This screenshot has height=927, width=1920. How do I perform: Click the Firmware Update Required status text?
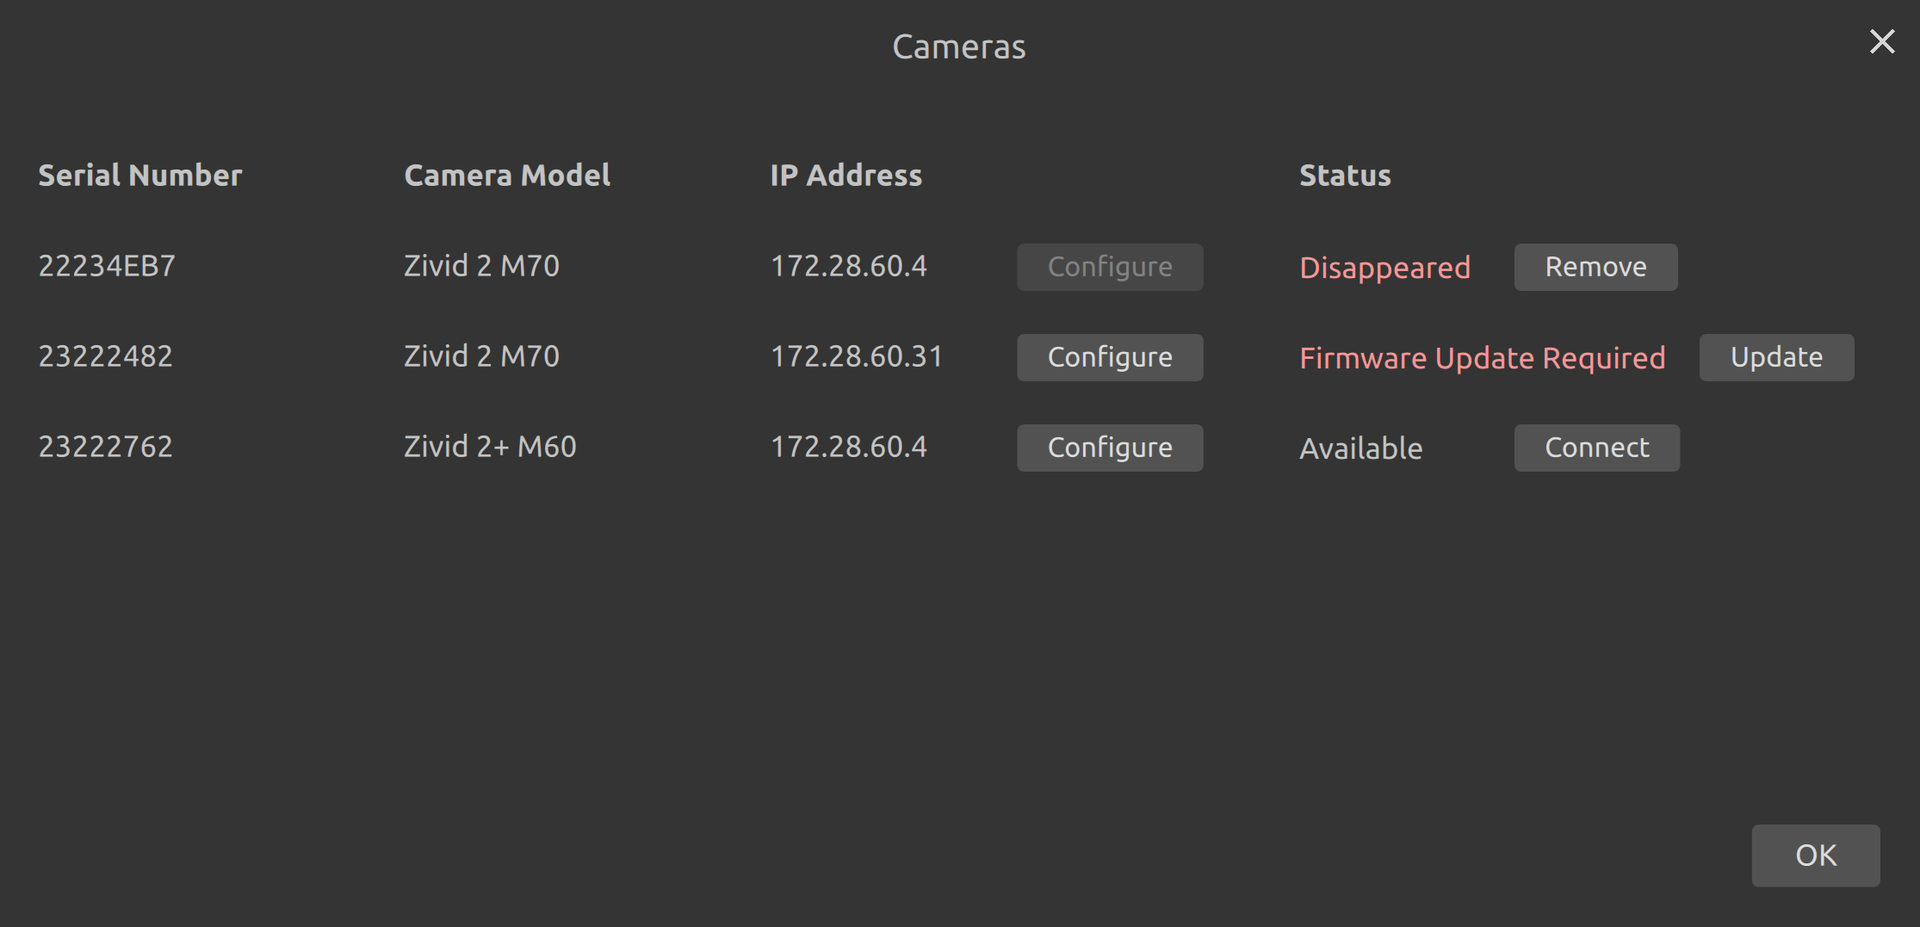(1482, 358)
